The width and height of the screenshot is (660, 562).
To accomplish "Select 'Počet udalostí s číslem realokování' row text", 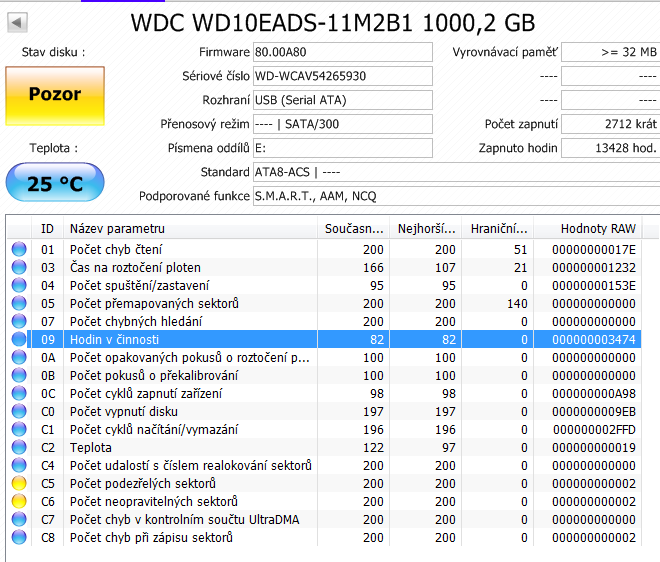I will tap(191, 466).
